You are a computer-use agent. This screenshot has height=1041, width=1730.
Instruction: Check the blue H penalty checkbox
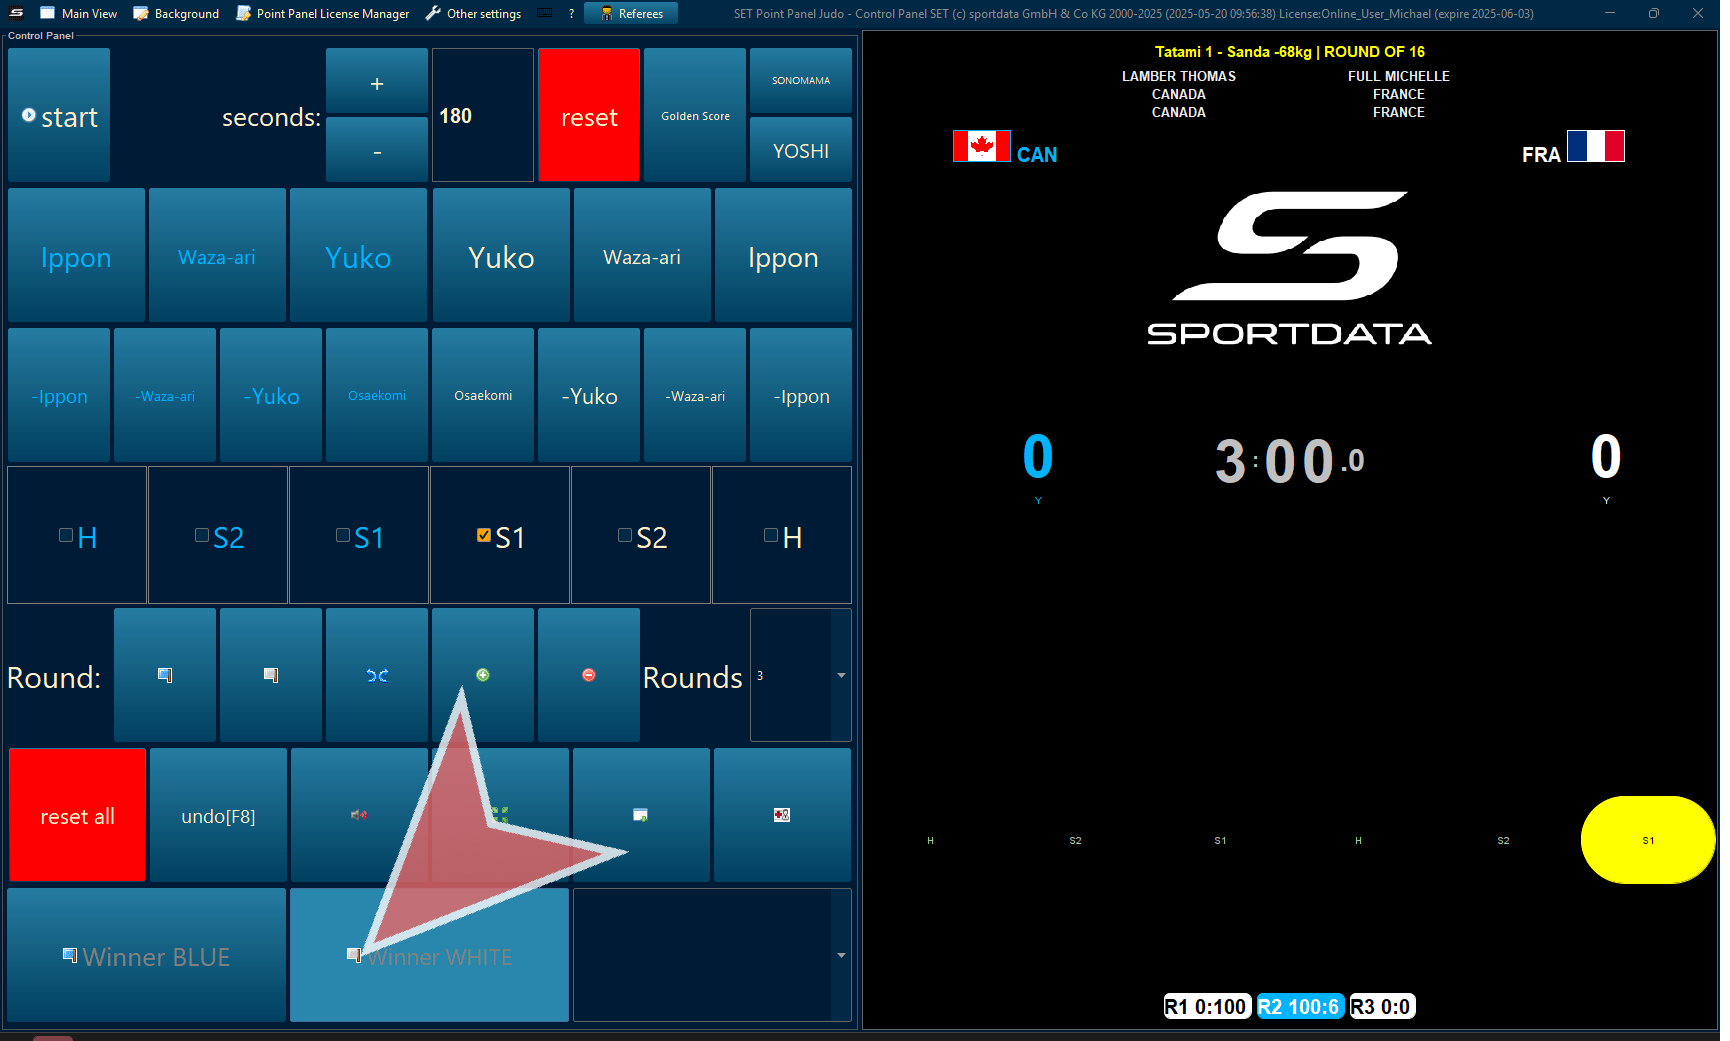(66, 536)
